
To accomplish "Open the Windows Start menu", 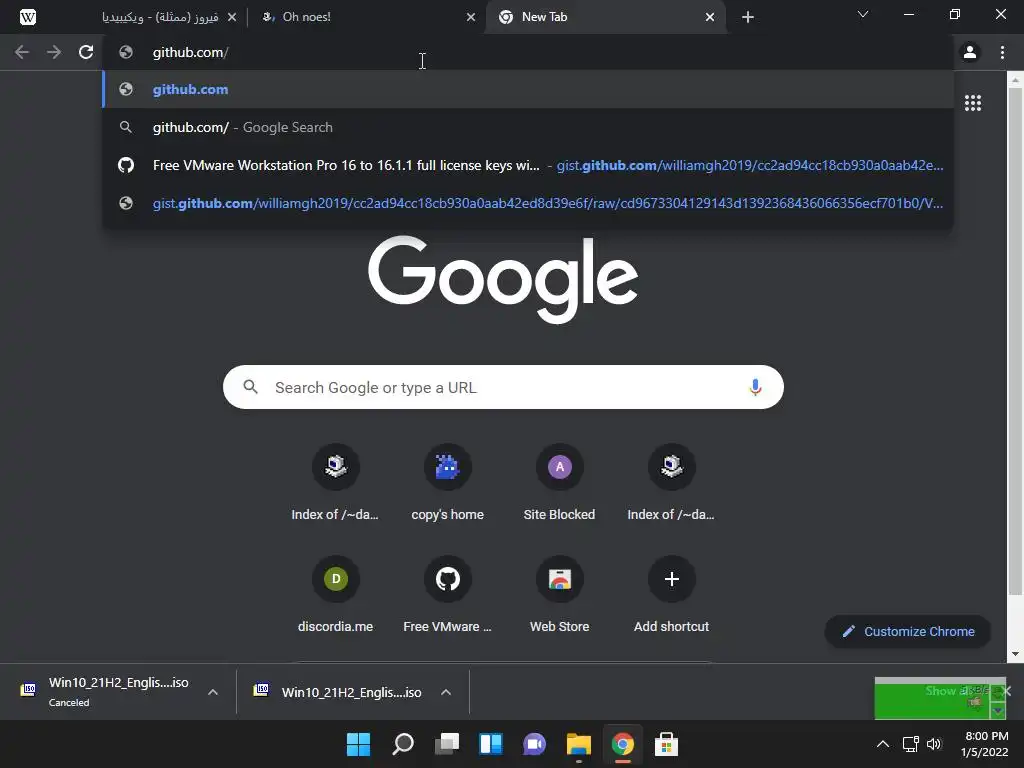I will tap(358, 744).
